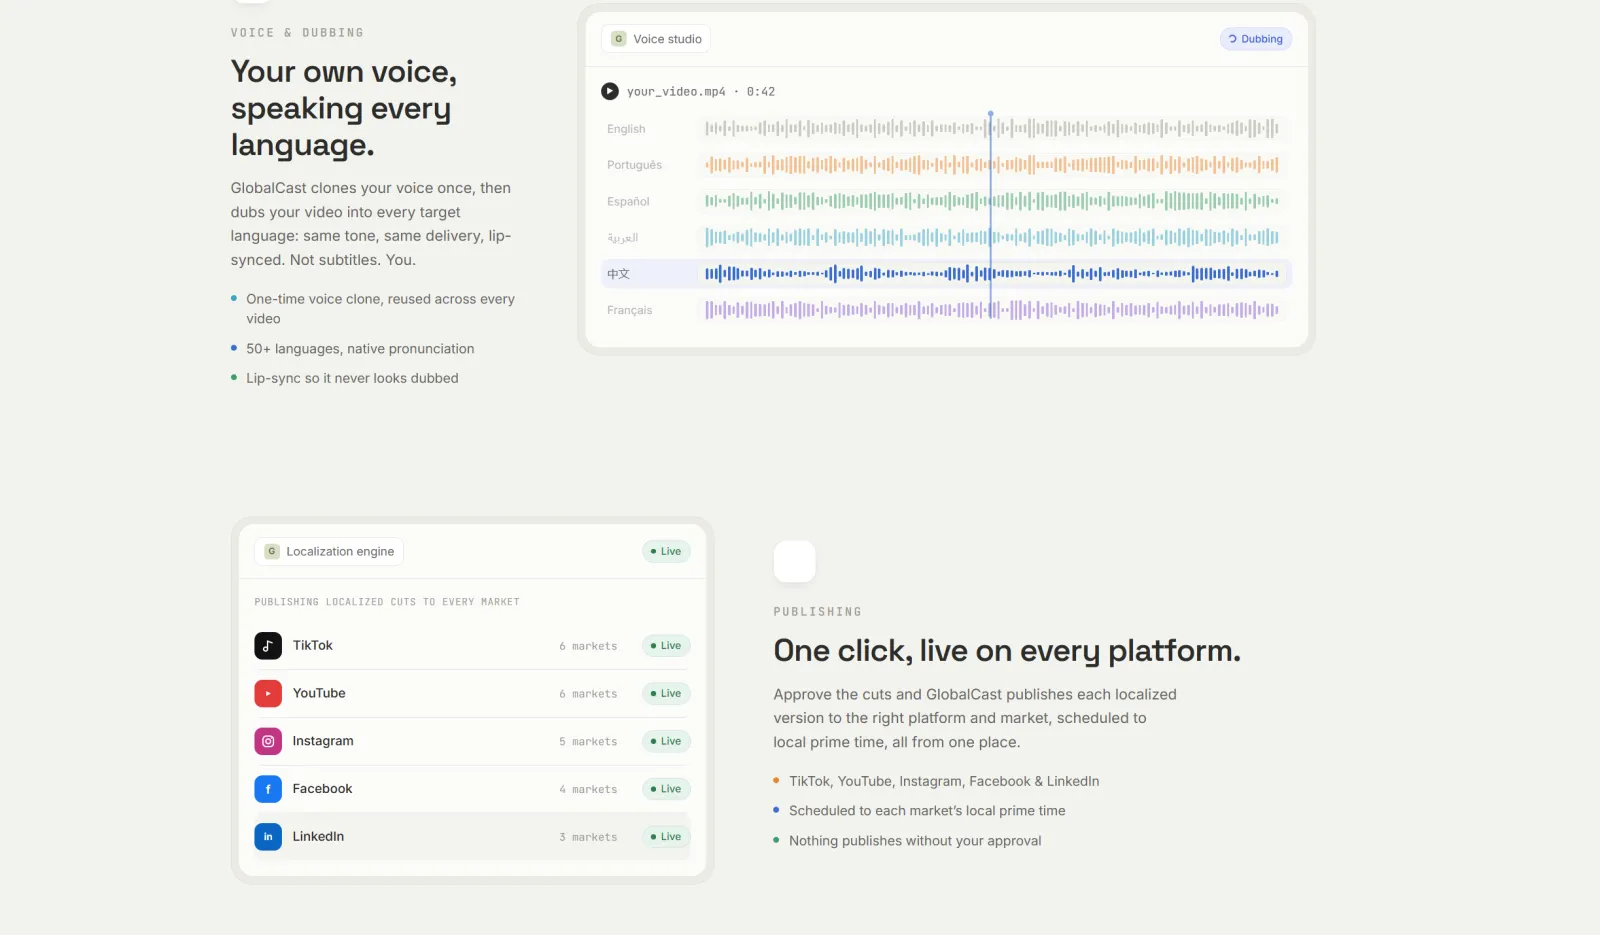Click "Nothing publishes without your approval" bullet
Image resolution: width=1600 pixels, height=935 pixels.
pyautogui.click(x=915, y=841)
